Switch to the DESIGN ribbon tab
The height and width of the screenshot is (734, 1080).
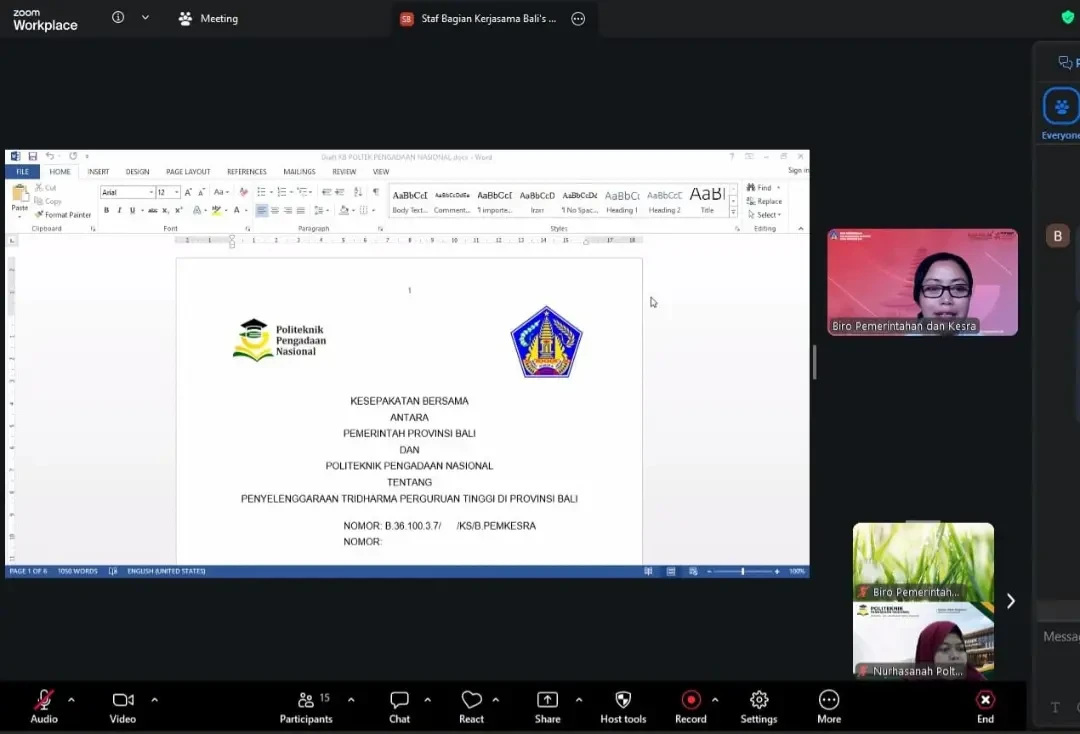pos(137,171)
